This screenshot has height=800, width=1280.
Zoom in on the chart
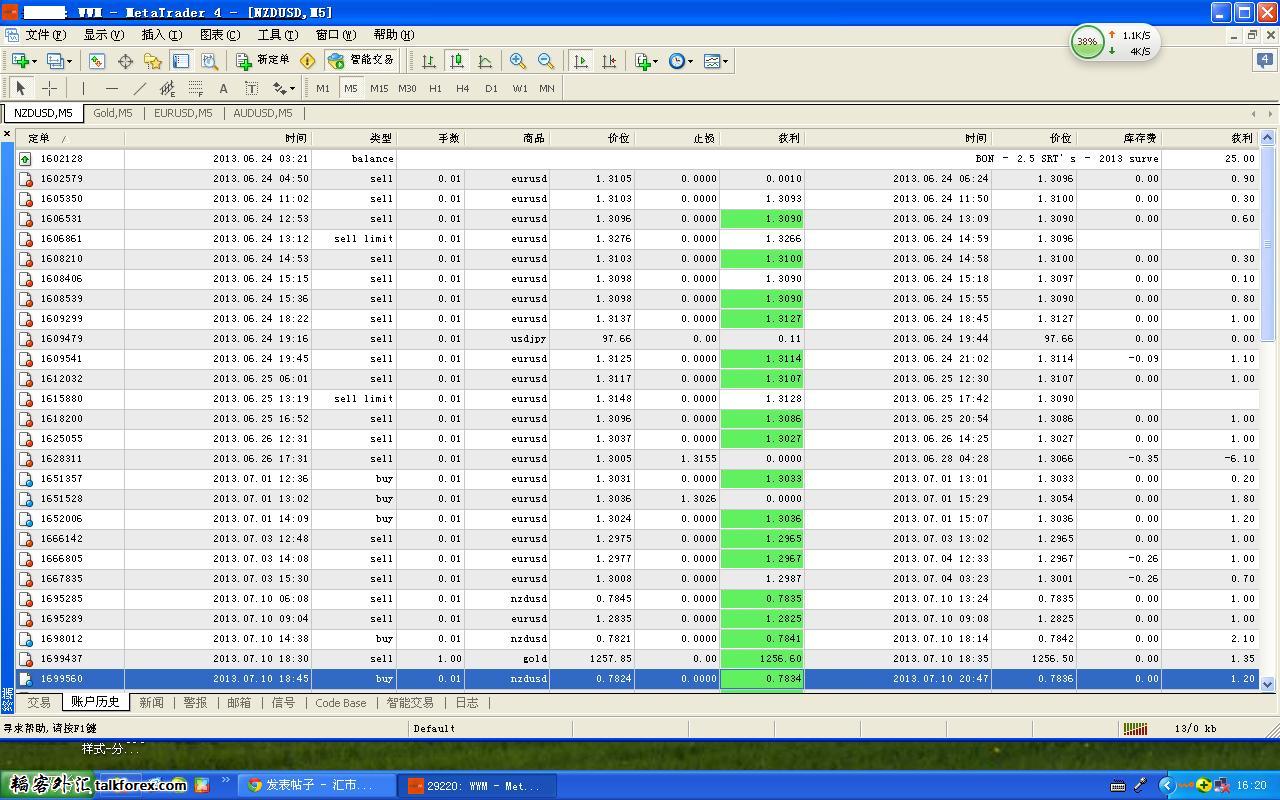[517, 61]
